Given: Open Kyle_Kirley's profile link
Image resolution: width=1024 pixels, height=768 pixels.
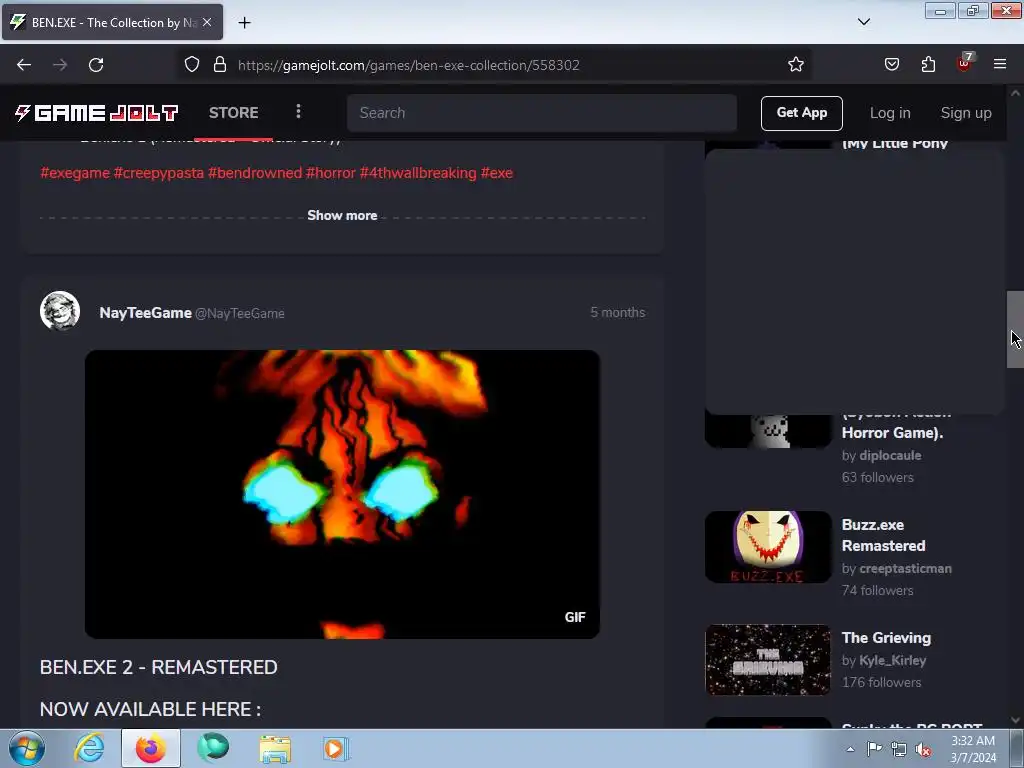Looking at the screenshot, I should click(893, 660).
